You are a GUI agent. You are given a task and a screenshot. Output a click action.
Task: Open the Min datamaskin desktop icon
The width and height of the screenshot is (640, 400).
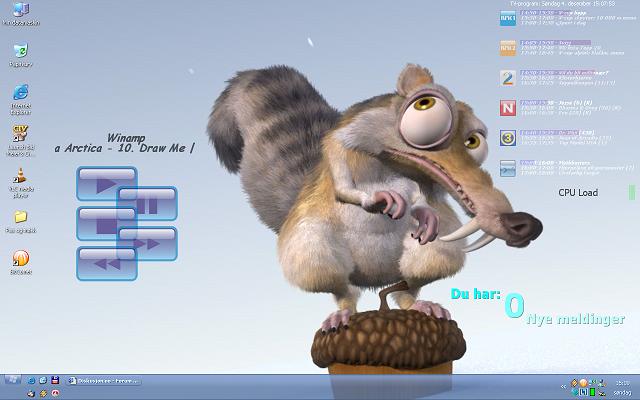pyautogui.click(x=21, y=14)
